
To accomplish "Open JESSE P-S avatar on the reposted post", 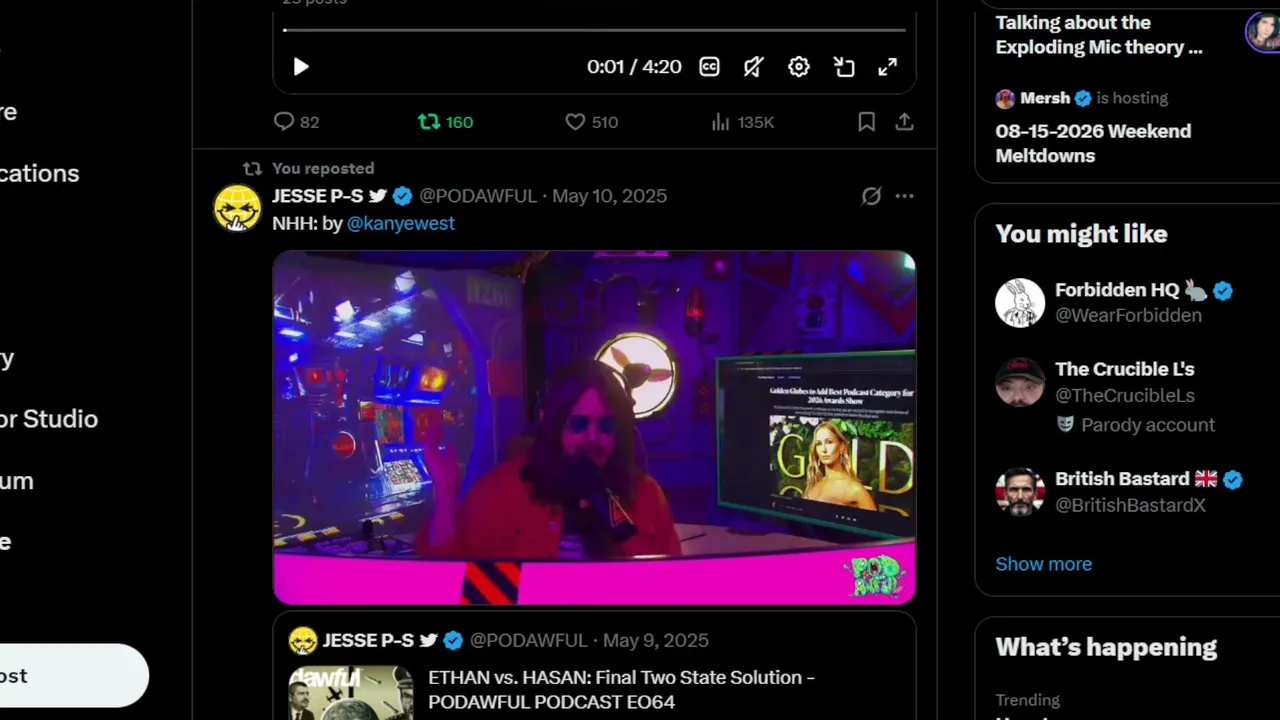I will pyautogui.click(x=237, y=208).
